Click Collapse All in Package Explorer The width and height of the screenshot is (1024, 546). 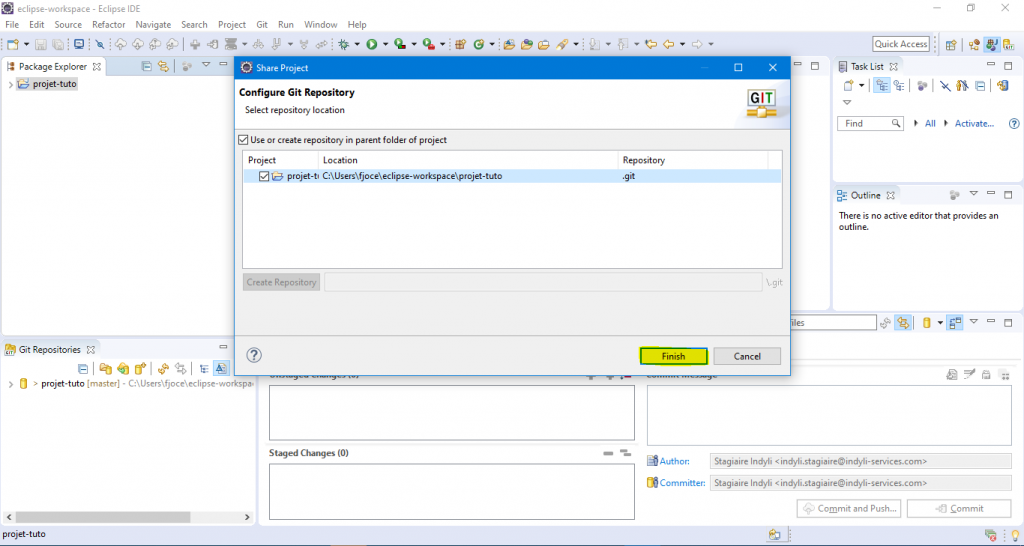tap(147, 66)
